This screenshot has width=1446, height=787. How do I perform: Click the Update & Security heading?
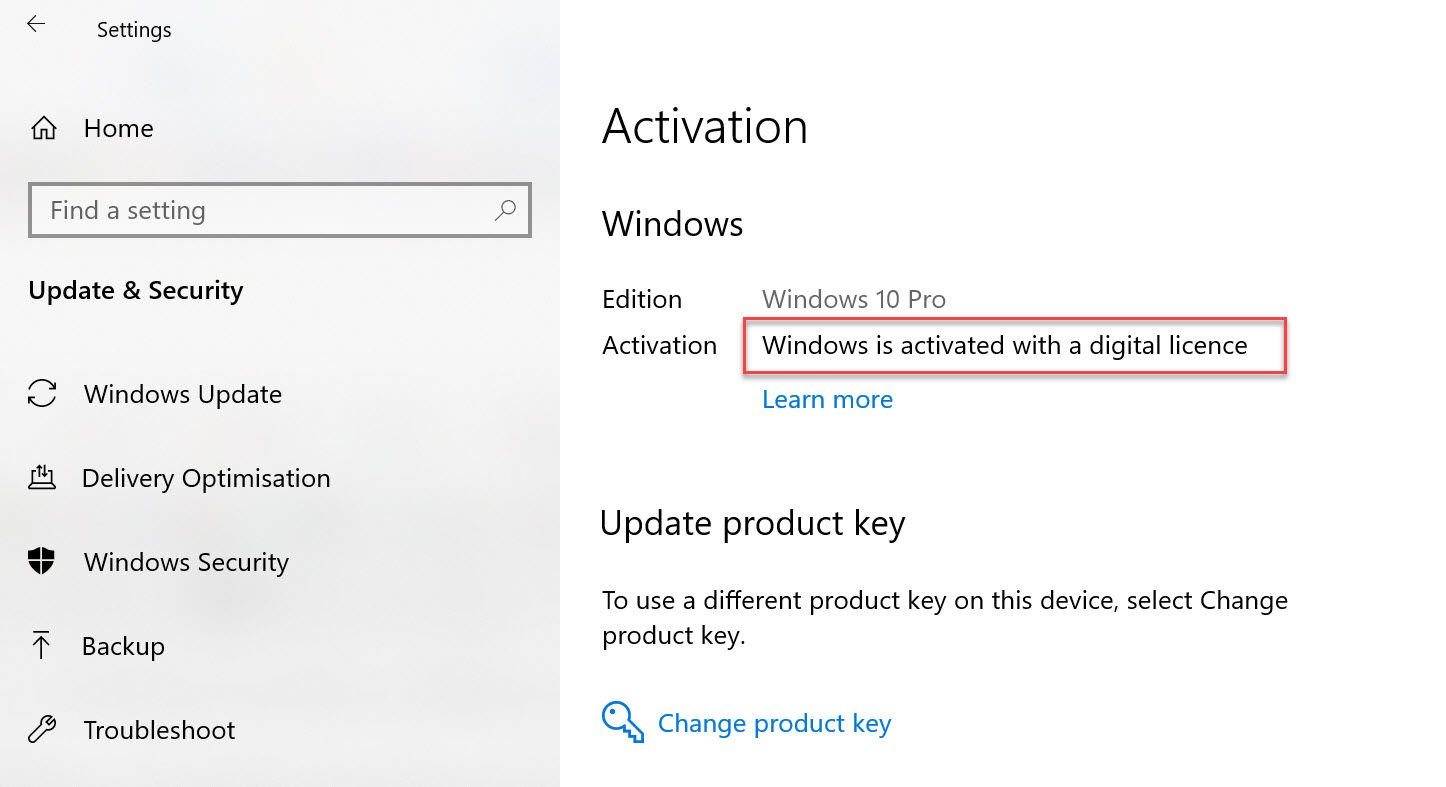point(135,290)
